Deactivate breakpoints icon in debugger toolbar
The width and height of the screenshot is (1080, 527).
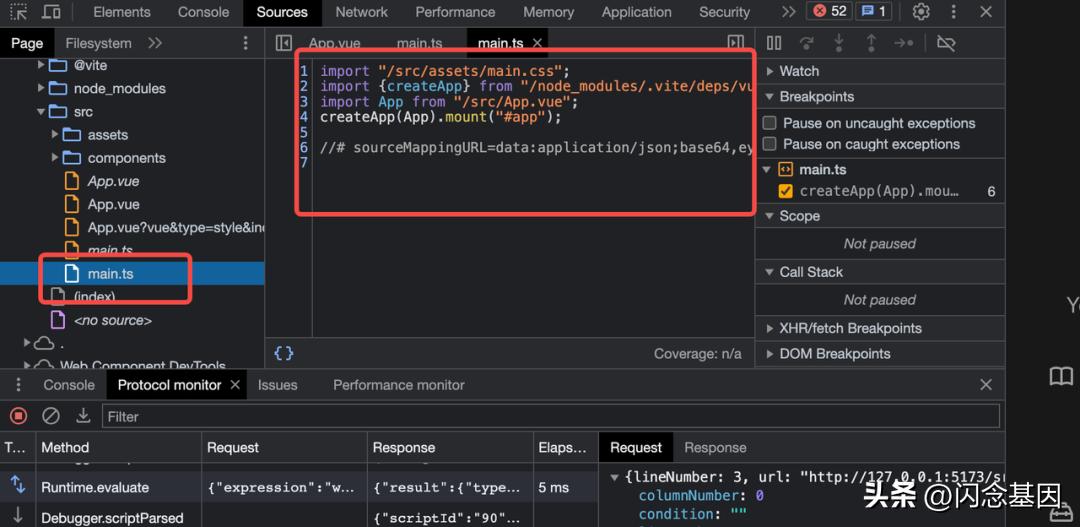946,43
